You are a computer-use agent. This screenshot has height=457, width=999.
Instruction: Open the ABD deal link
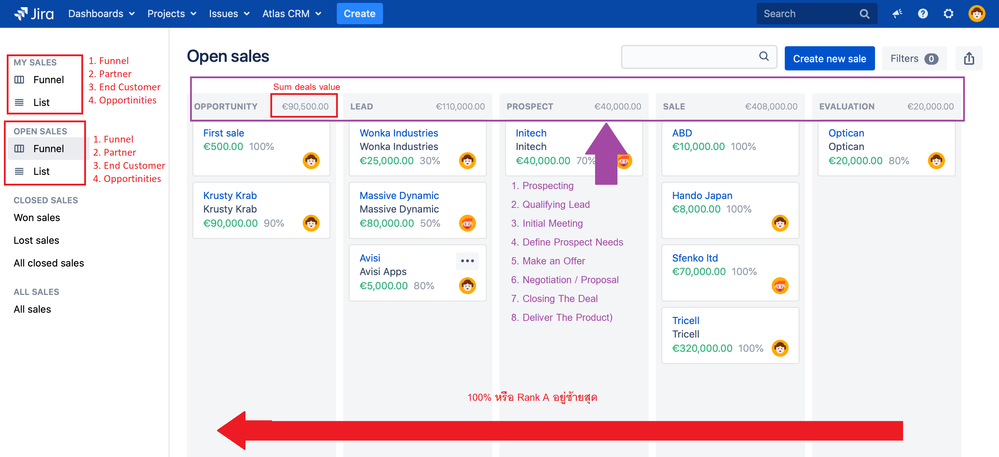[682, 133]
